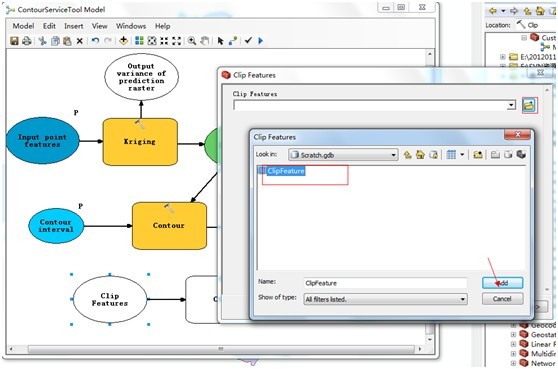Click the Full Extent toolbar icon

(x=152, y=41)
